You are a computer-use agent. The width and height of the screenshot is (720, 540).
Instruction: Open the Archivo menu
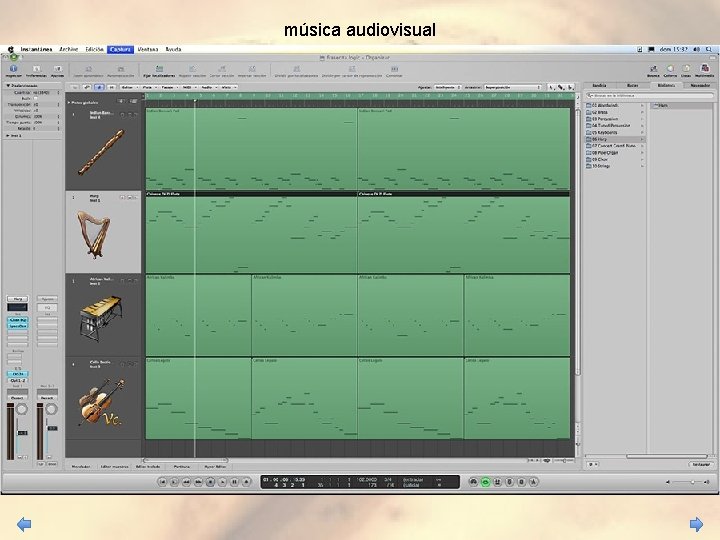(68, 49)
